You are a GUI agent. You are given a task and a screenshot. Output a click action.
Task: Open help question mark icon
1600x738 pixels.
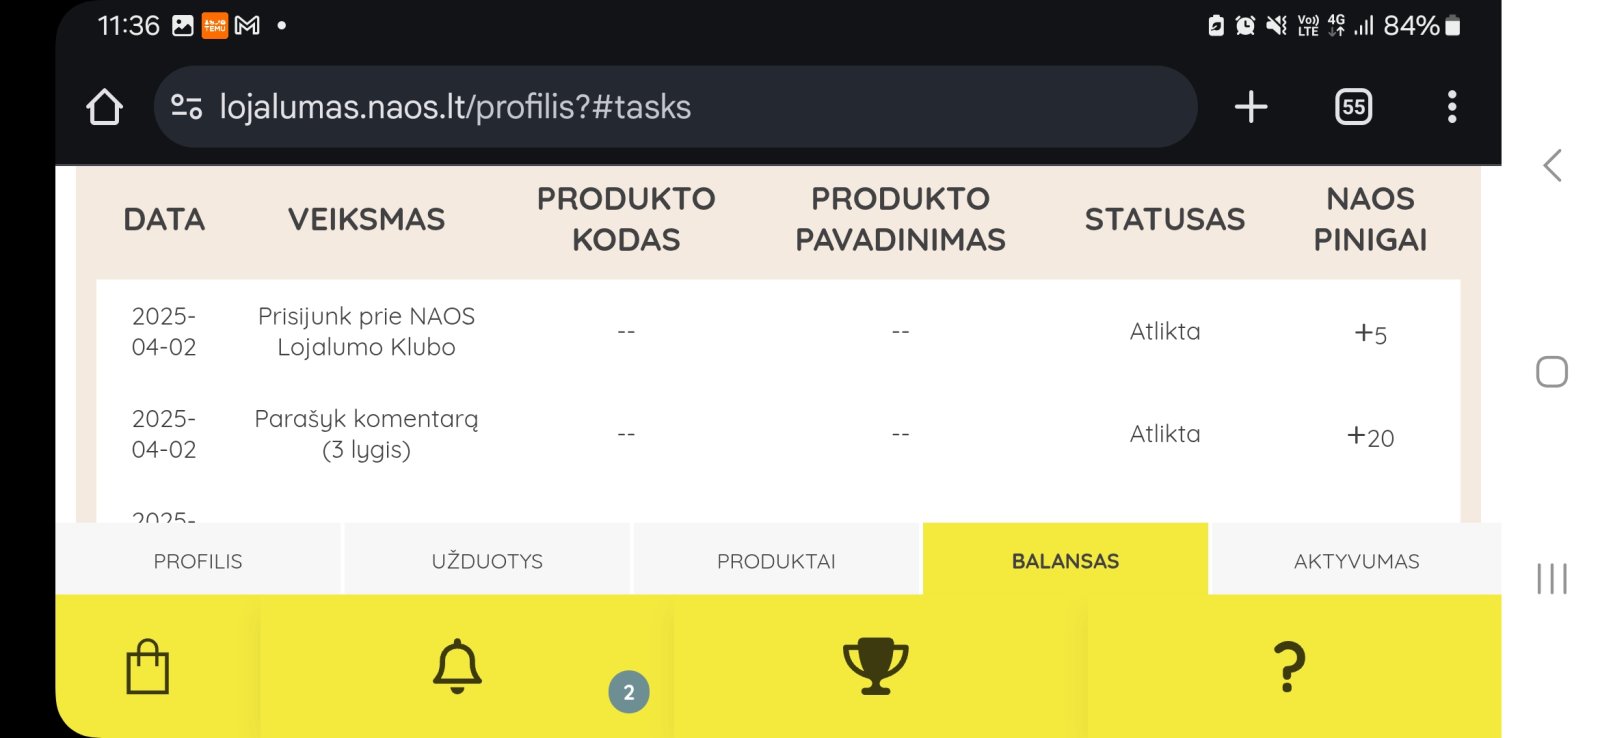click(1290, 667)
